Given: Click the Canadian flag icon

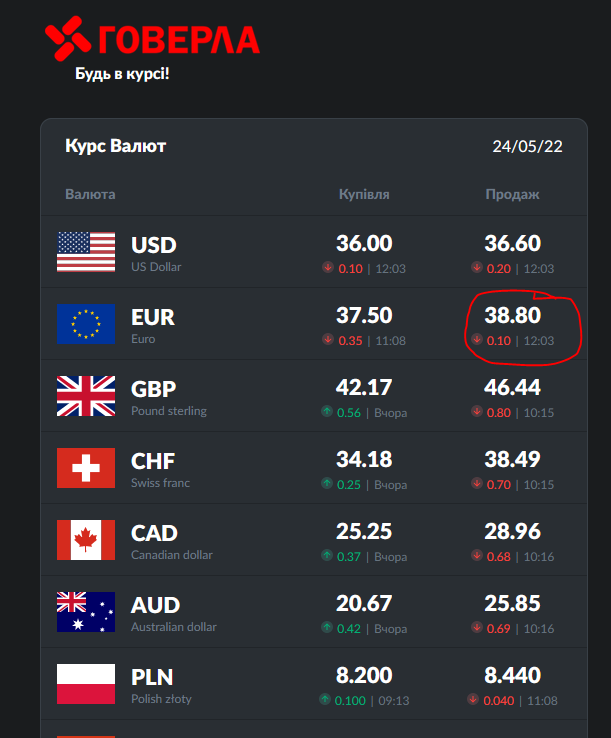Looking at the screenshot, I should (x=86, y=540).
